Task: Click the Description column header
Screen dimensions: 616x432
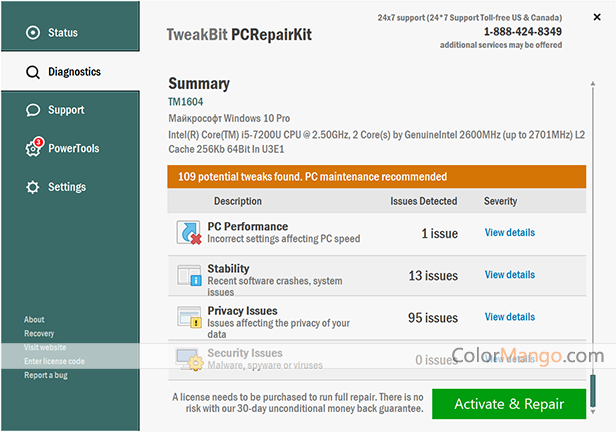Action: coord(238,201)
